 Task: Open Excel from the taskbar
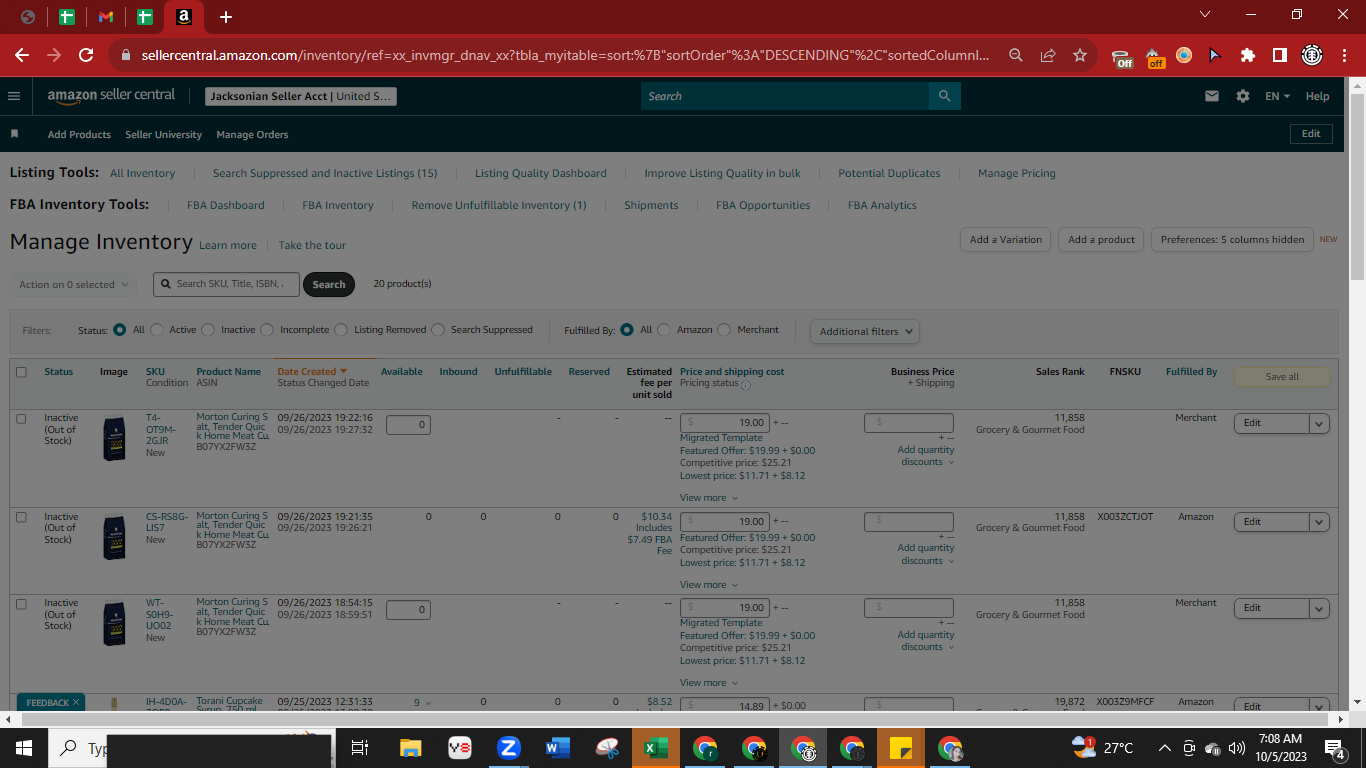655,748
